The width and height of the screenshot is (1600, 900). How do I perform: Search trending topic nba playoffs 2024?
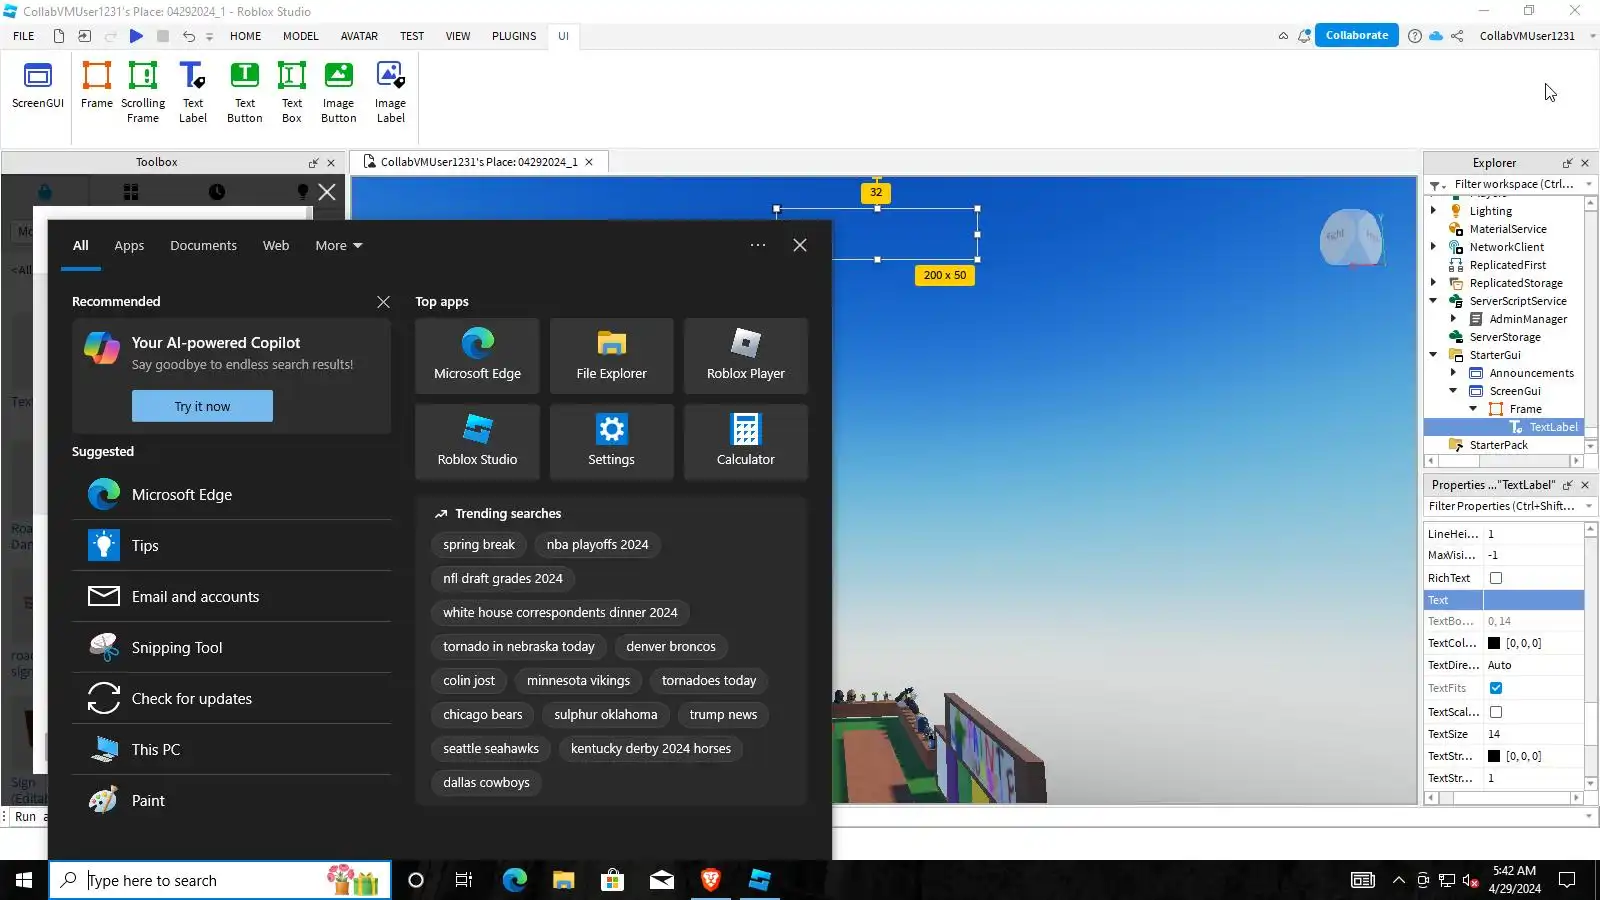coord(597,545)
